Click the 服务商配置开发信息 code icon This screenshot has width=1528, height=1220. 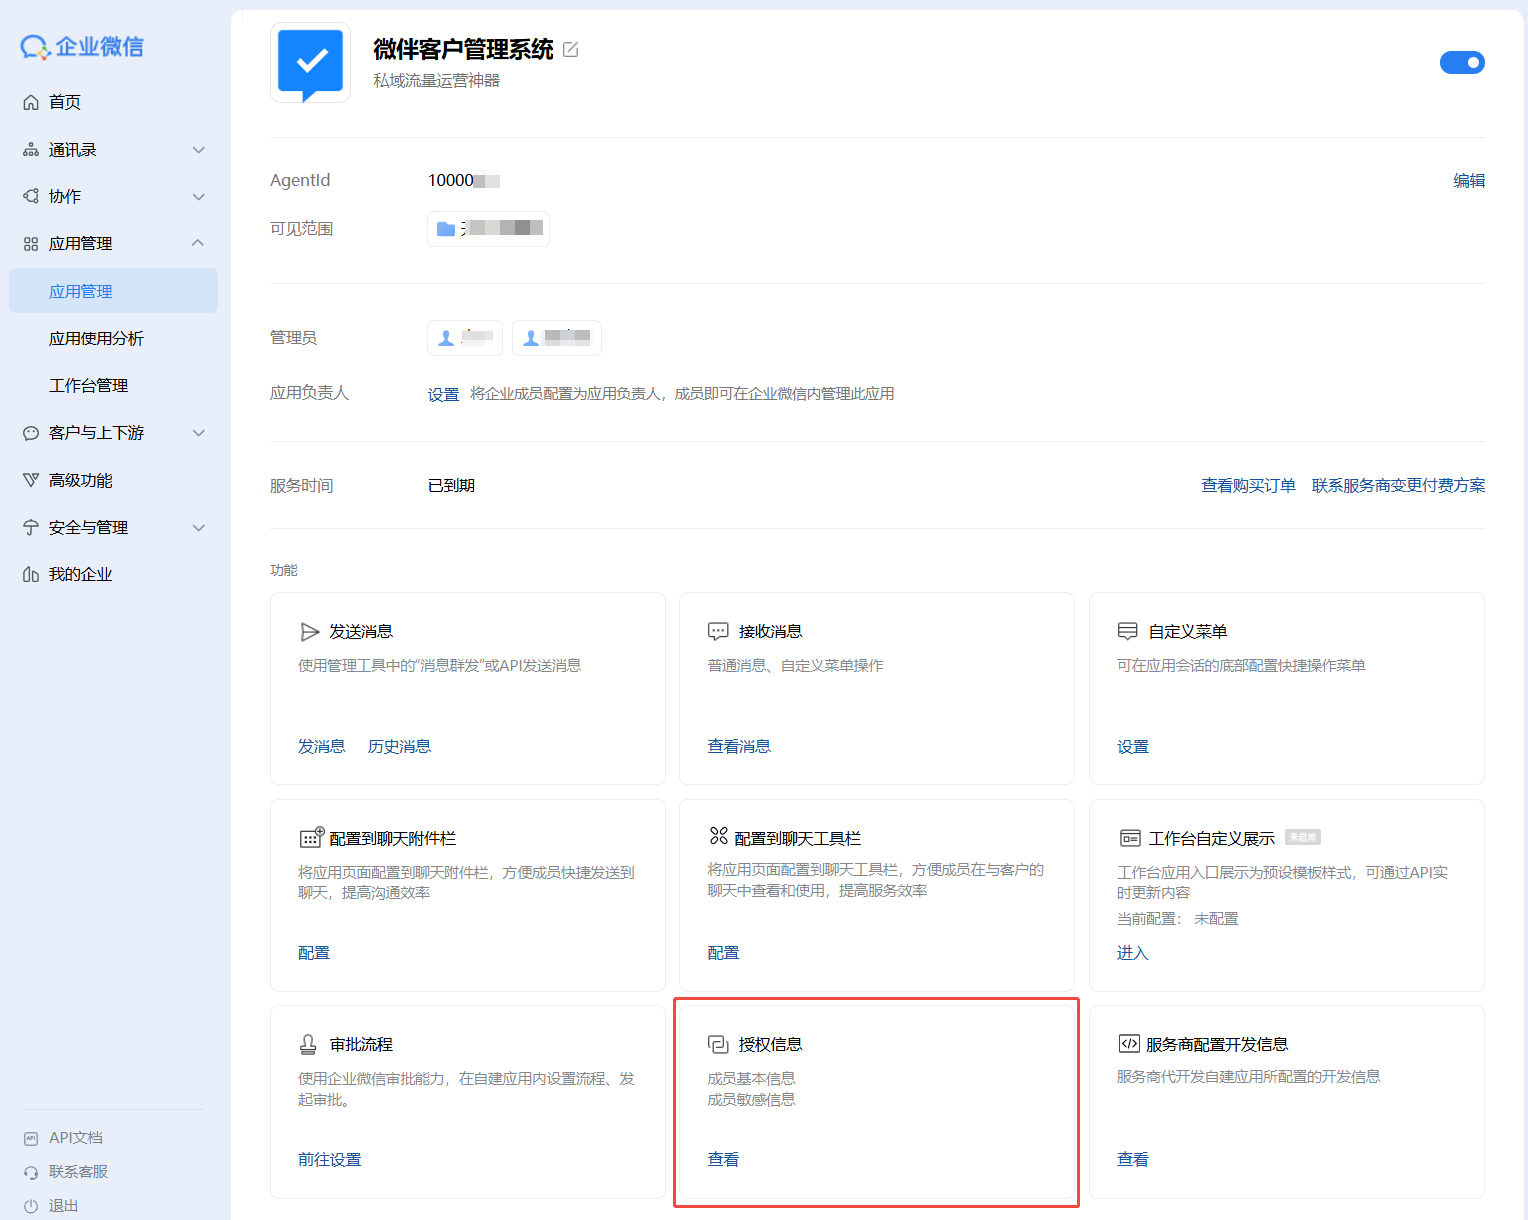coord(1128,1044)
